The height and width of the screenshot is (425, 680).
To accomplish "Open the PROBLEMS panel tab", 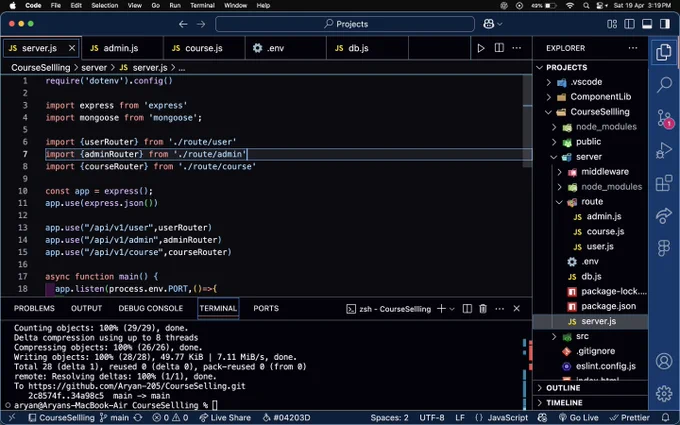I will [34, 308].
